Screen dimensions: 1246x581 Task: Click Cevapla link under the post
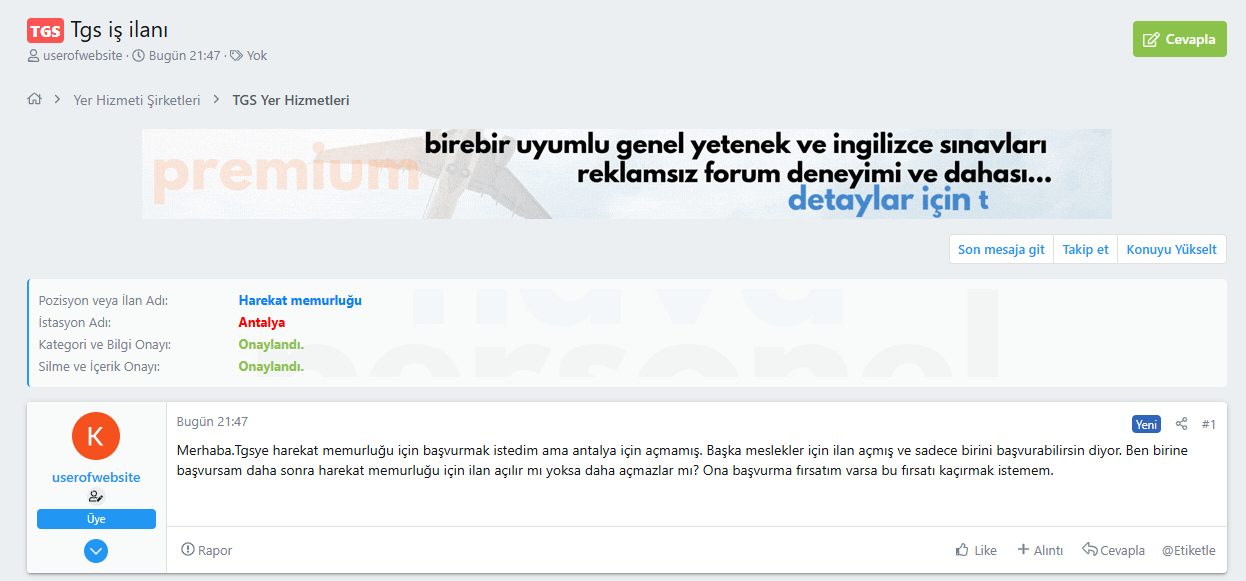coord(1114,550)
